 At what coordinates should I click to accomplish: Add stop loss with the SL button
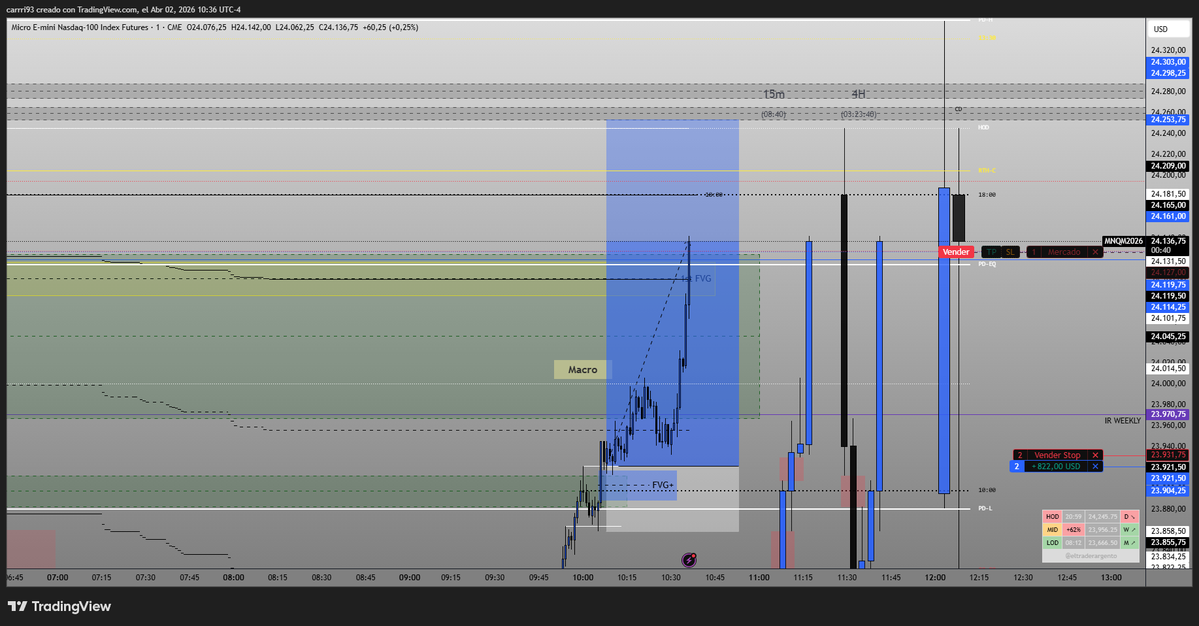(x=1010, y=251)
